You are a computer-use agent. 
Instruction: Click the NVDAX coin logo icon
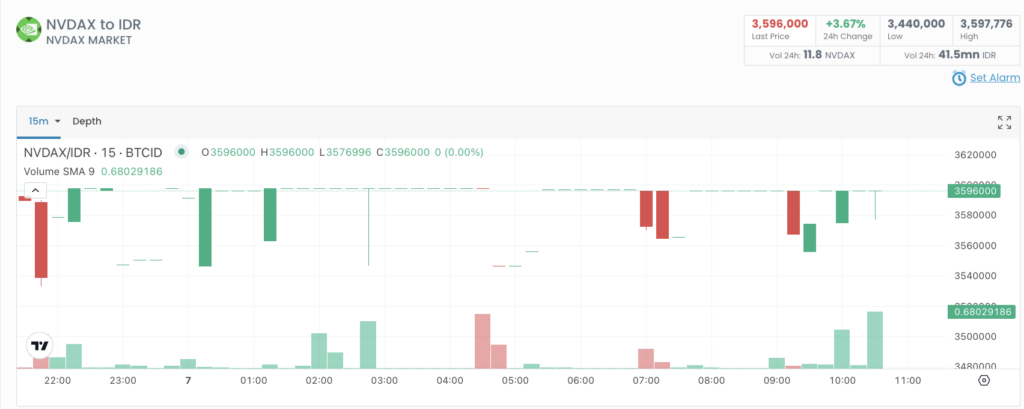(29, 30)
